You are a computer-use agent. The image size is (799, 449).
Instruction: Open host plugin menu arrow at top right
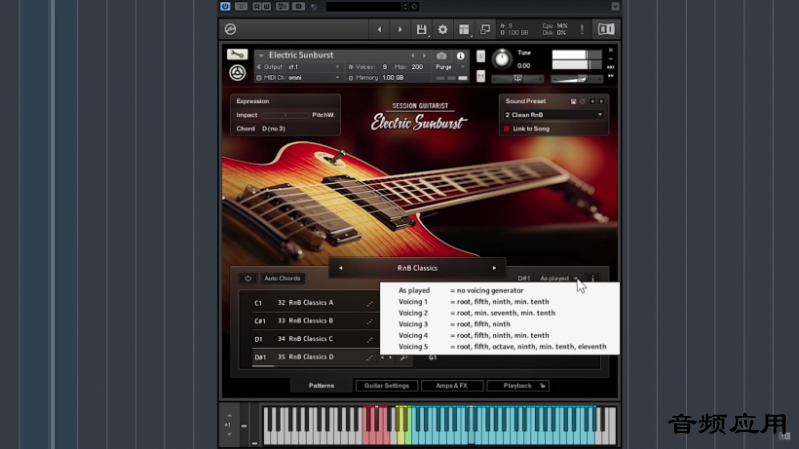[x=615, y=7]
